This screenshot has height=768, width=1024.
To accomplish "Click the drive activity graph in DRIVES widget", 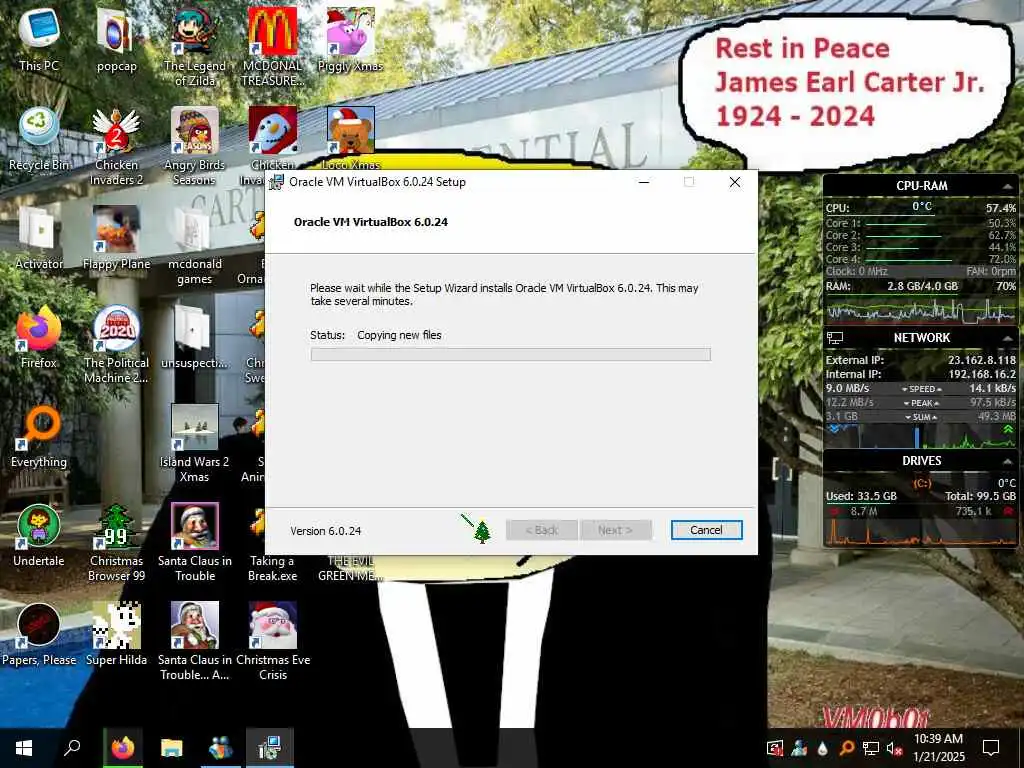I will pos(920,532).
